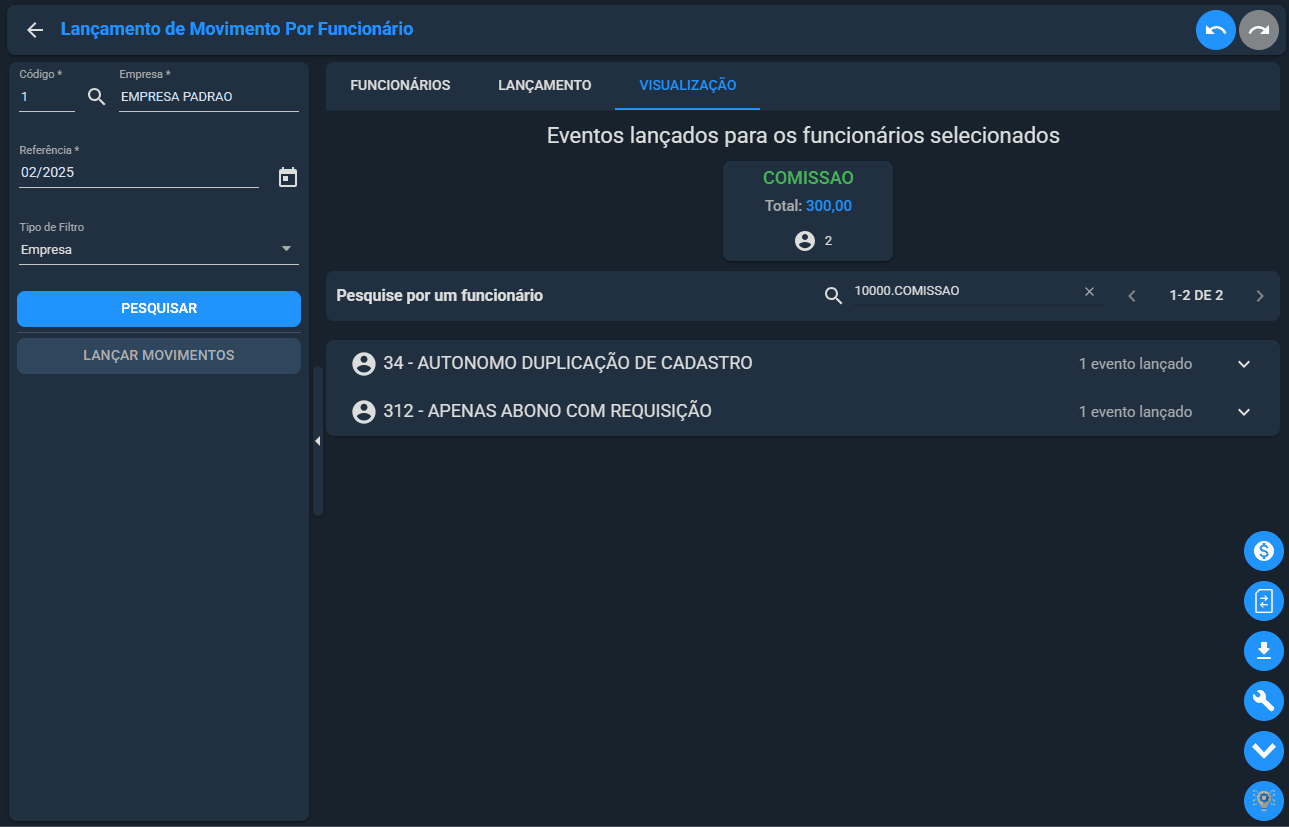Viewport: 1289px width, 827px height.
Task: Open the calendar picker for Referência
Action: [x=288, y=177]
